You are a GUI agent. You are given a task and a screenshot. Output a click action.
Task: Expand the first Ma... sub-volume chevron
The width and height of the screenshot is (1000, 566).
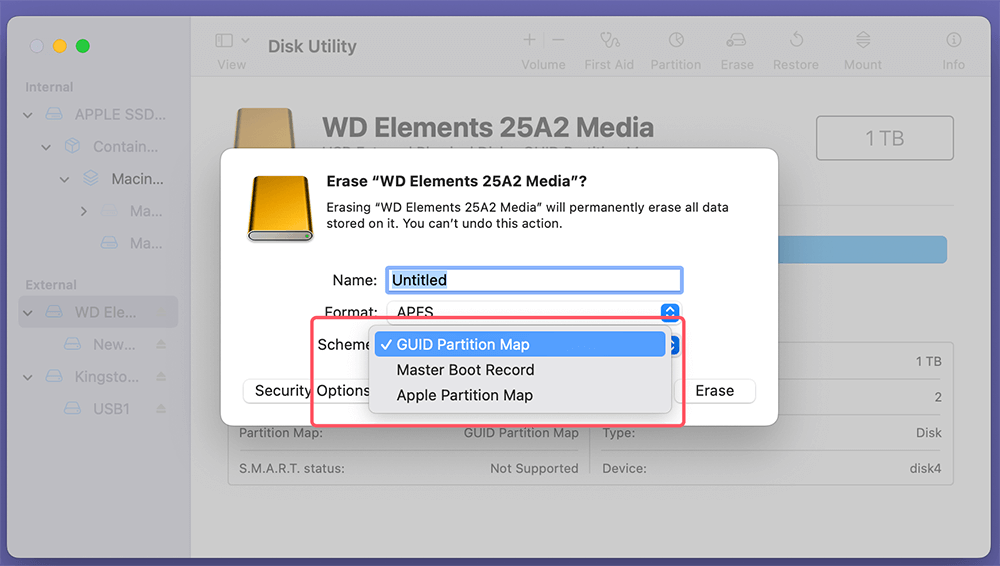pos(84,211)
